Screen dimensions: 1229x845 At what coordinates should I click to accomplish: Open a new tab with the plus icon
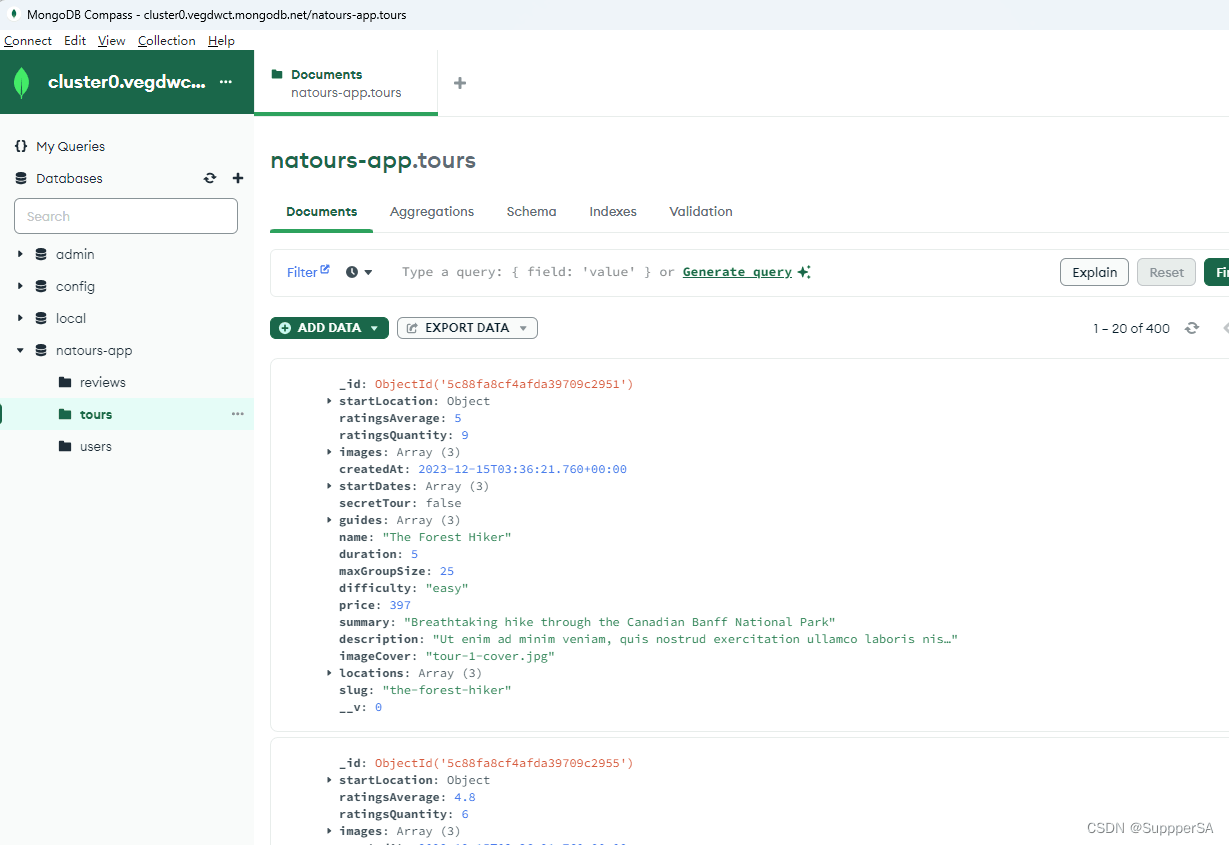click(460, 83)
